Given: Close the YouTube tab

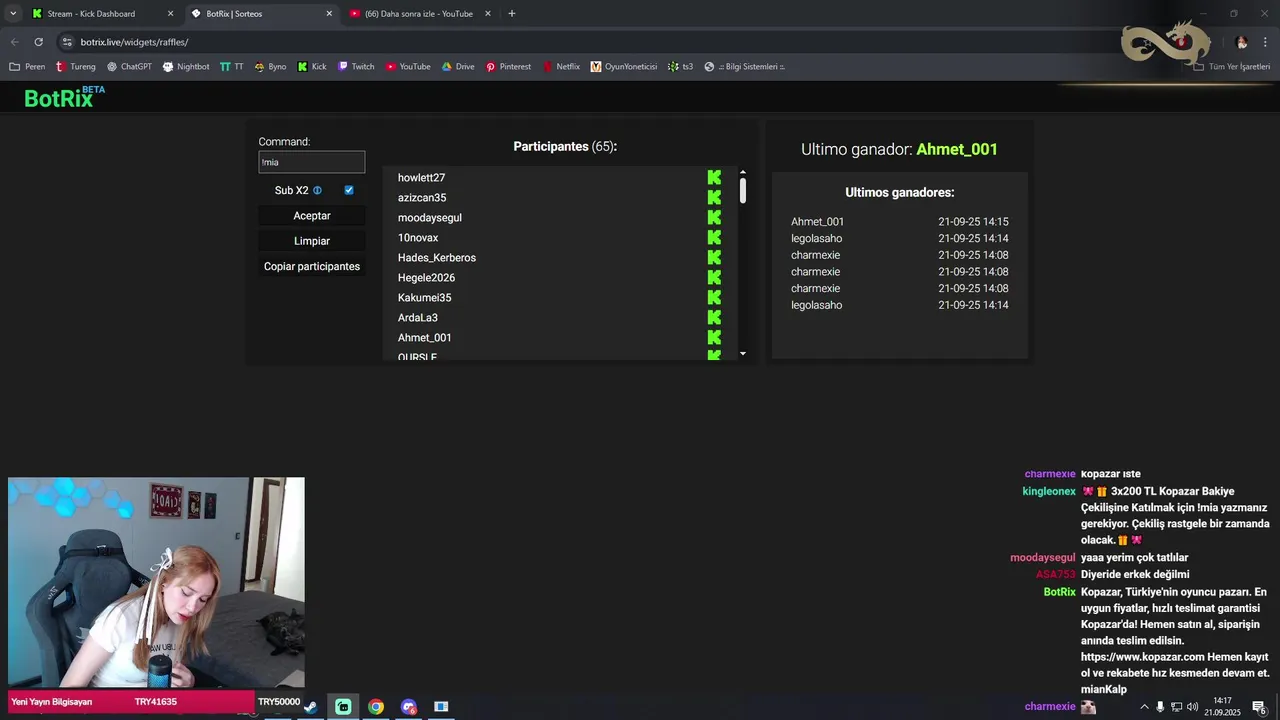Looking at the screenshot, I should point(488,14).
